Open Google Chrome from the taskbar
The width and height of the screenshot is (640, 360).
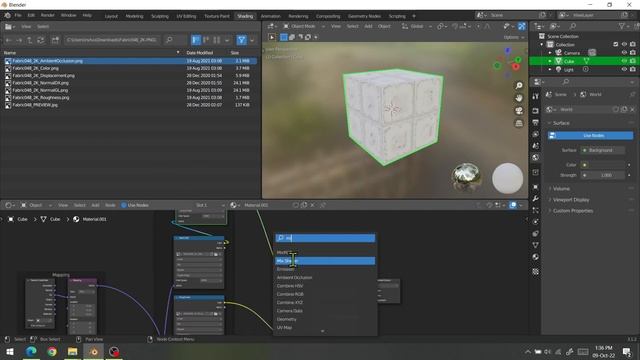coord(52,351)
